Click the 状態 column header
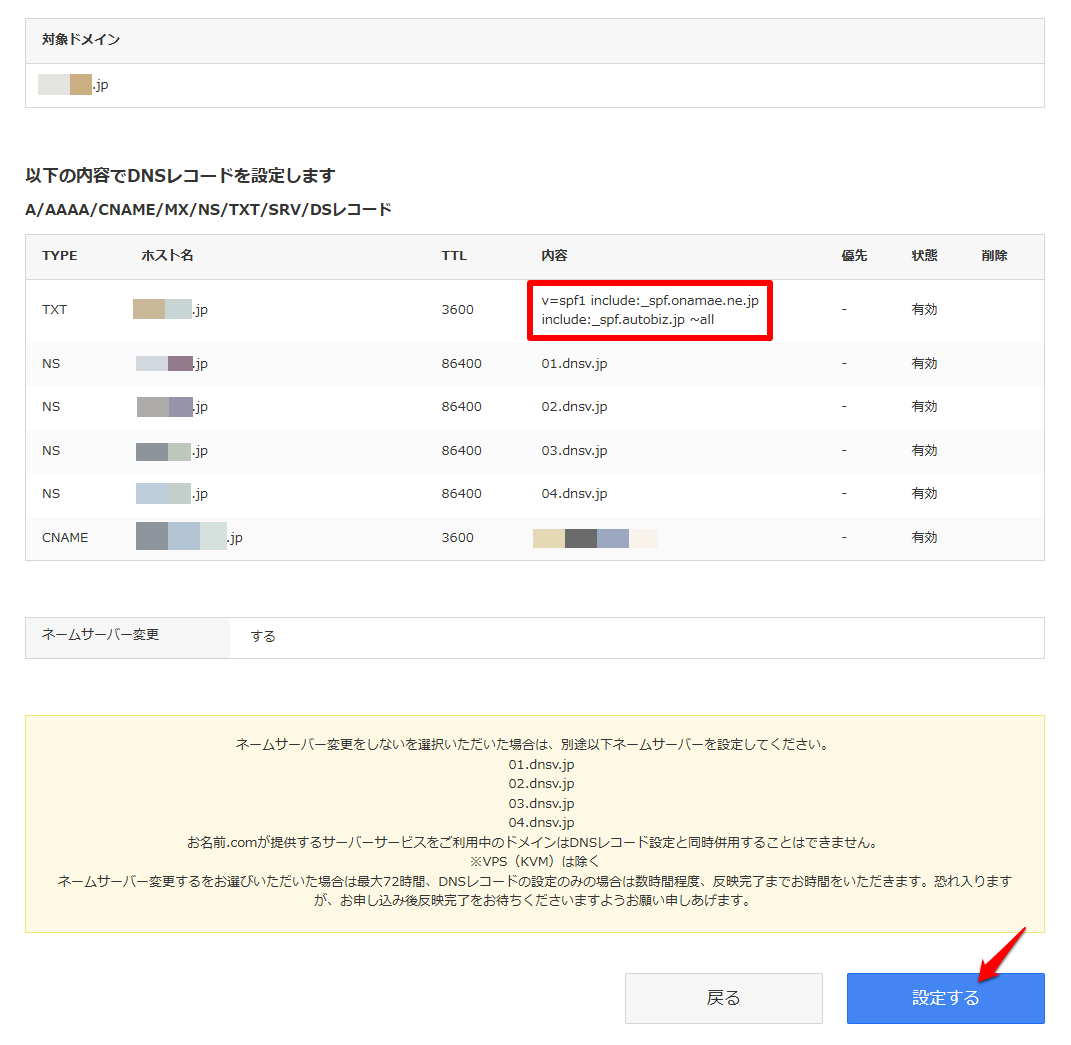Image resolution: width=1071 pixels, height=1045 pixels. click(924, 256)
